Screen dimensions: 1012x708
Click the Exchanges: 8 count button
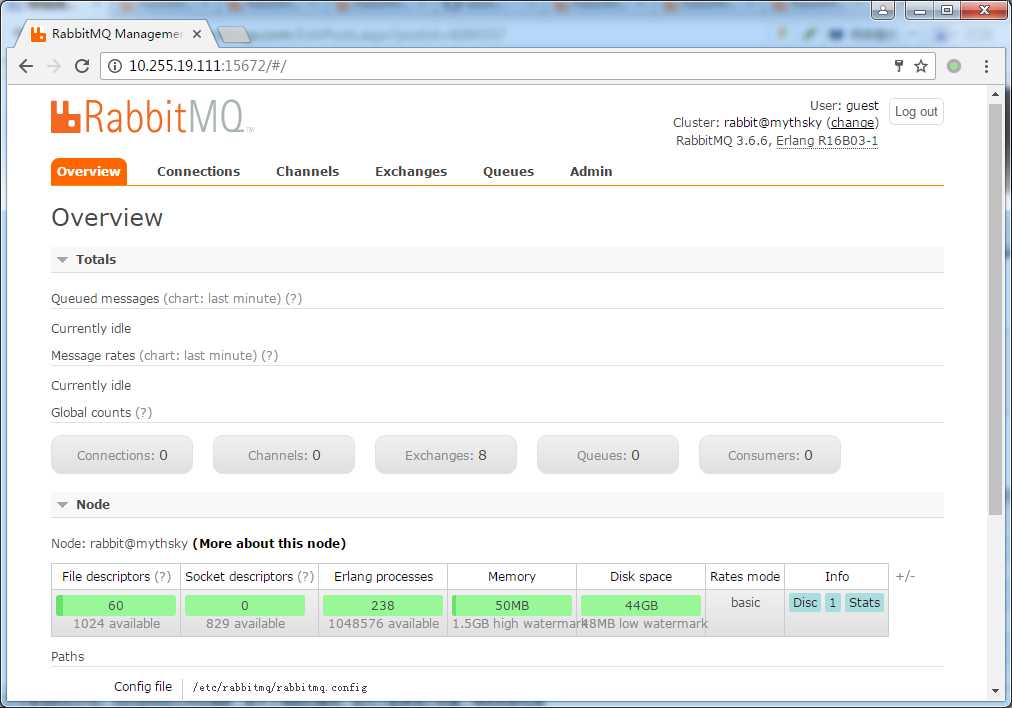coord(446,455)
